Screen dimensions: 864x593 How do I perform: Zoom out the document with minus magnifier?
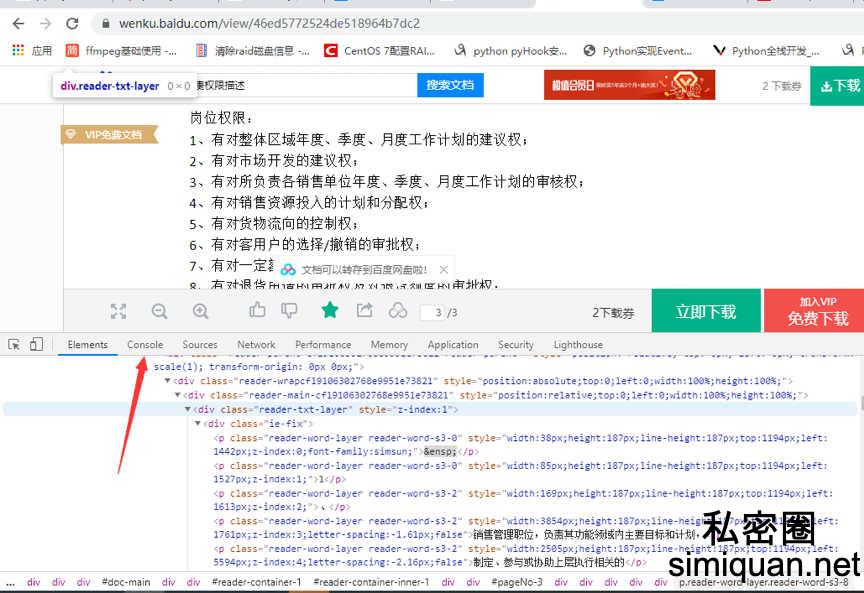tap(159, 311)
